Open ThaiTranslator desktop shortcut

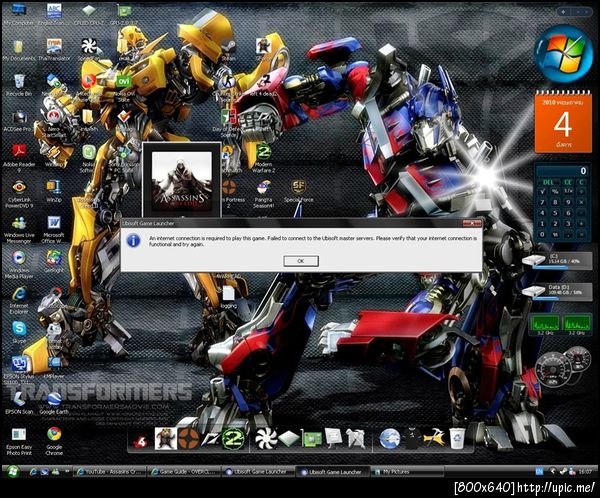point(54,50)
